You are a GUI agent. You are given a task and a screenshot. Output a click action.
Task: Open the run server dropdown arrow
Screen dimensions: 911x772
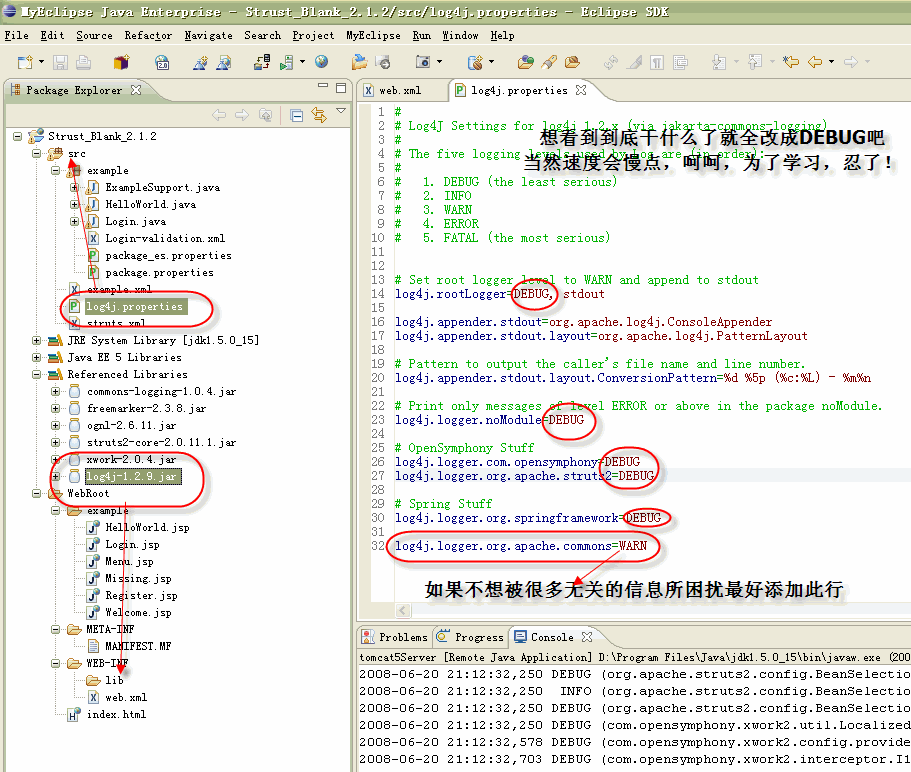tap(302, 62)
